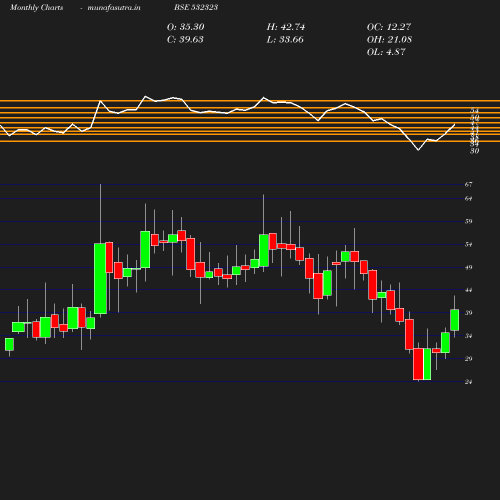
Task: Click the price axis label '29'
Action: (x=469, y=359)
